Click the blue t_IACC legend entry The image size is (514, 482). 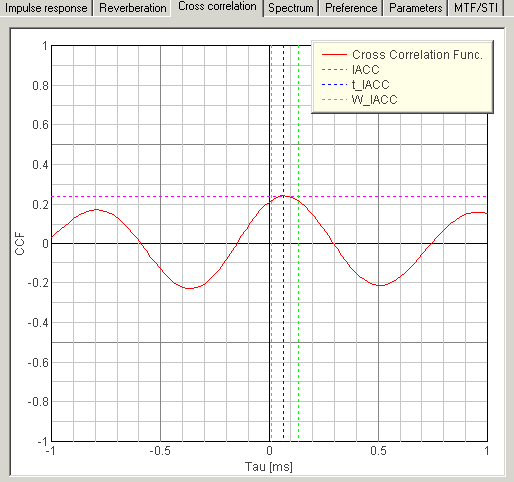click(356, 85)
